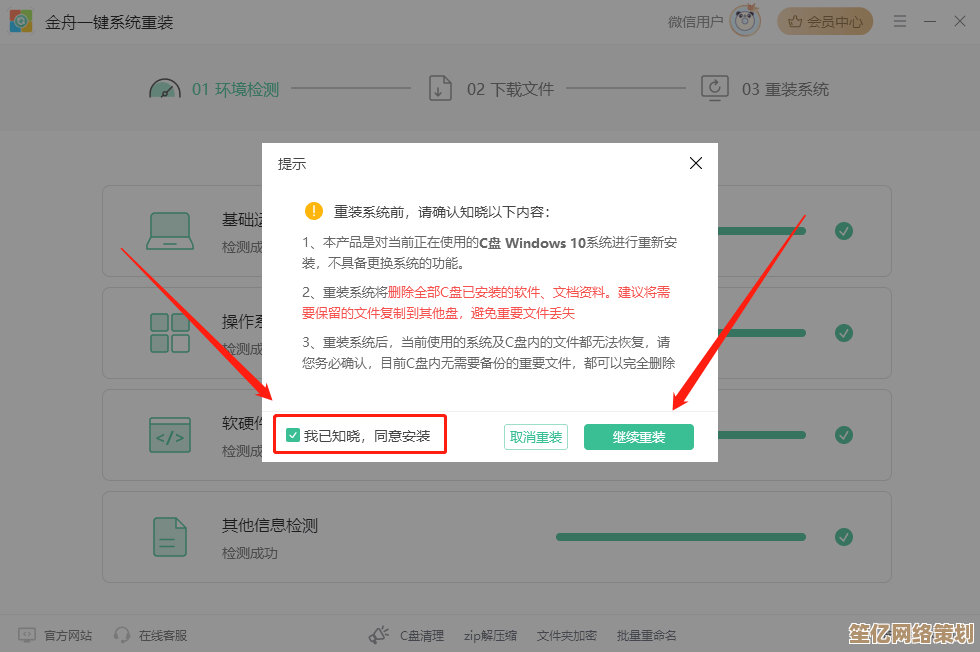Click the green checkmark in the code bracket card
980x652 pixels.
tap(844, 435)
